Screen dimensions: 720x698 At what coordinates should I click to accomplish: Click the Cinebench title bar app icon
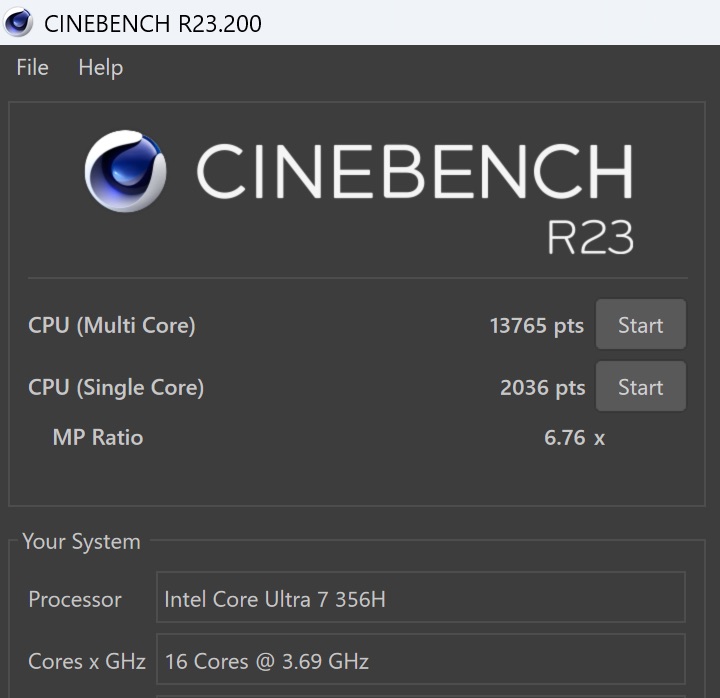[x=18, y=23]
